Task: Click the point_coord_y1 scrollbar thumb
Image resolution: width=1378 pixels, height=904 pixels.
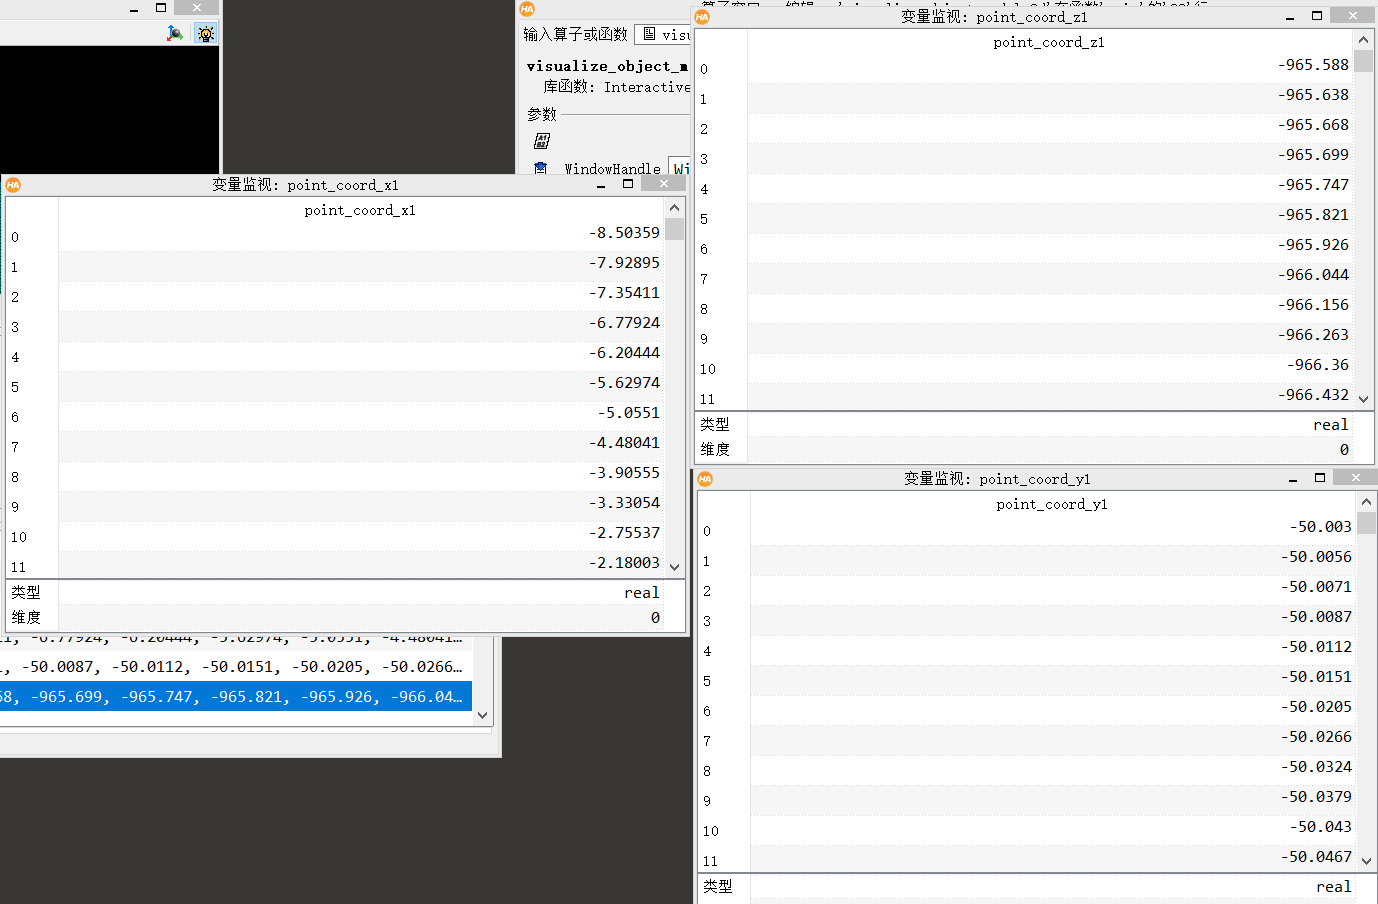Action: [x=1366, y=523]
